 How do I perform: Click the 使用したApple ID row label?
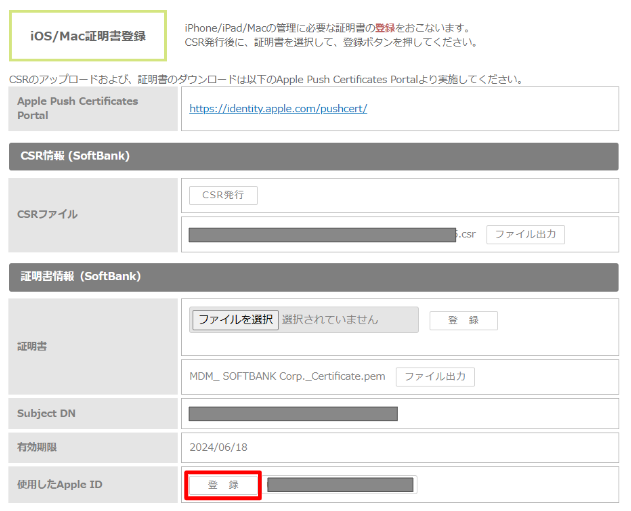pyautogui.click(x=60, y=485)
